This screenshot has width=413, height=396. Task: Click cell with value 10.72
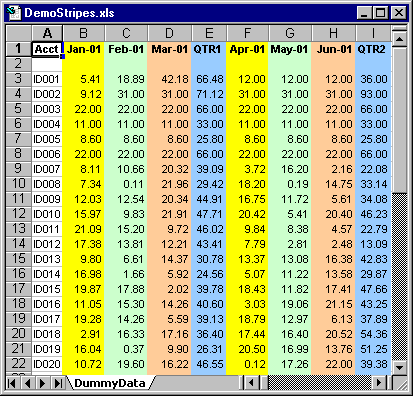click(x=83, y=364)
